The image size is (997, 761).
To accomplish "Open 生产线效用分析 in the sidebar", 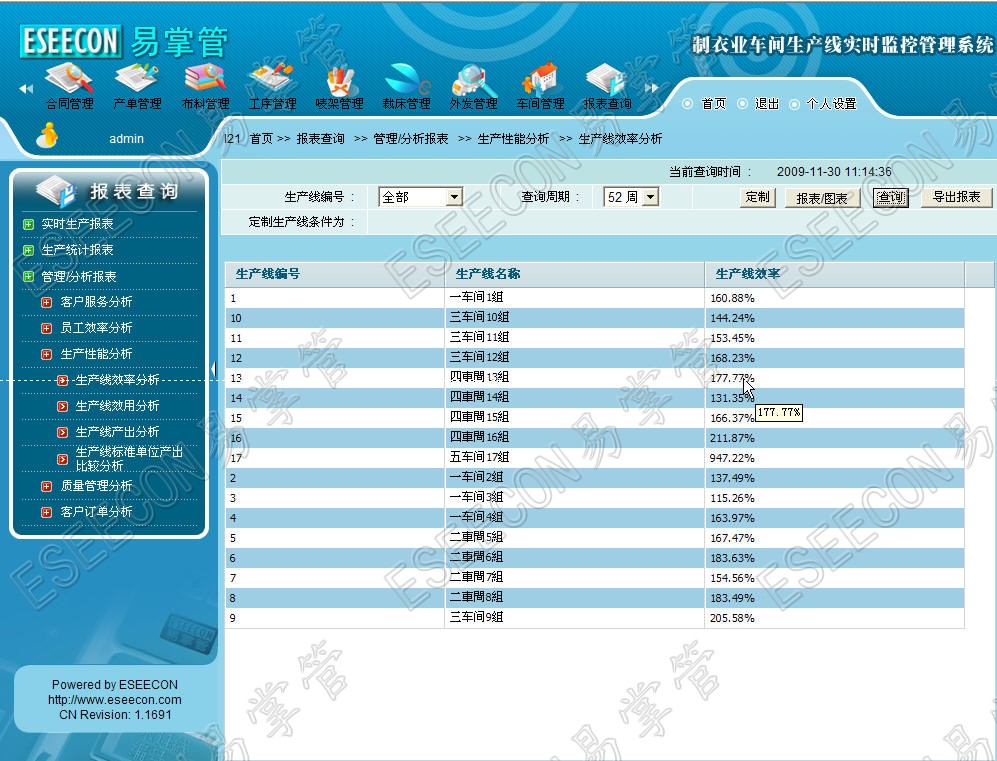I will (117, 406).
